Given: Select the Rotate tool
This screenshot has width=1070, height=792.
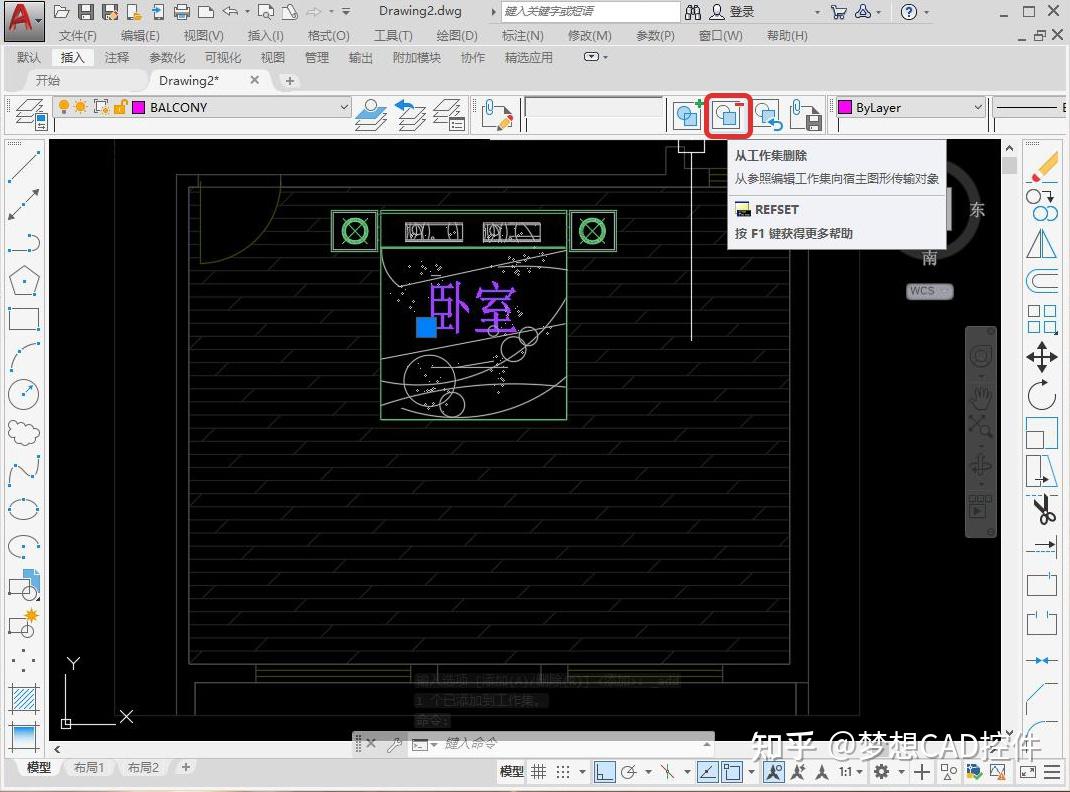Looking at the screenshot, I should (1041, 395).
